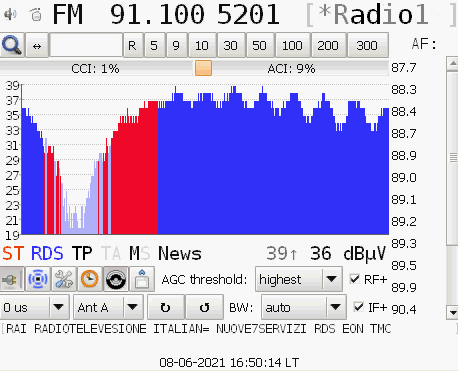Image resolution: width=458 pixels, height=371 pixels.
Task: Open the BW dropdown showing auto
Action: 304,307
